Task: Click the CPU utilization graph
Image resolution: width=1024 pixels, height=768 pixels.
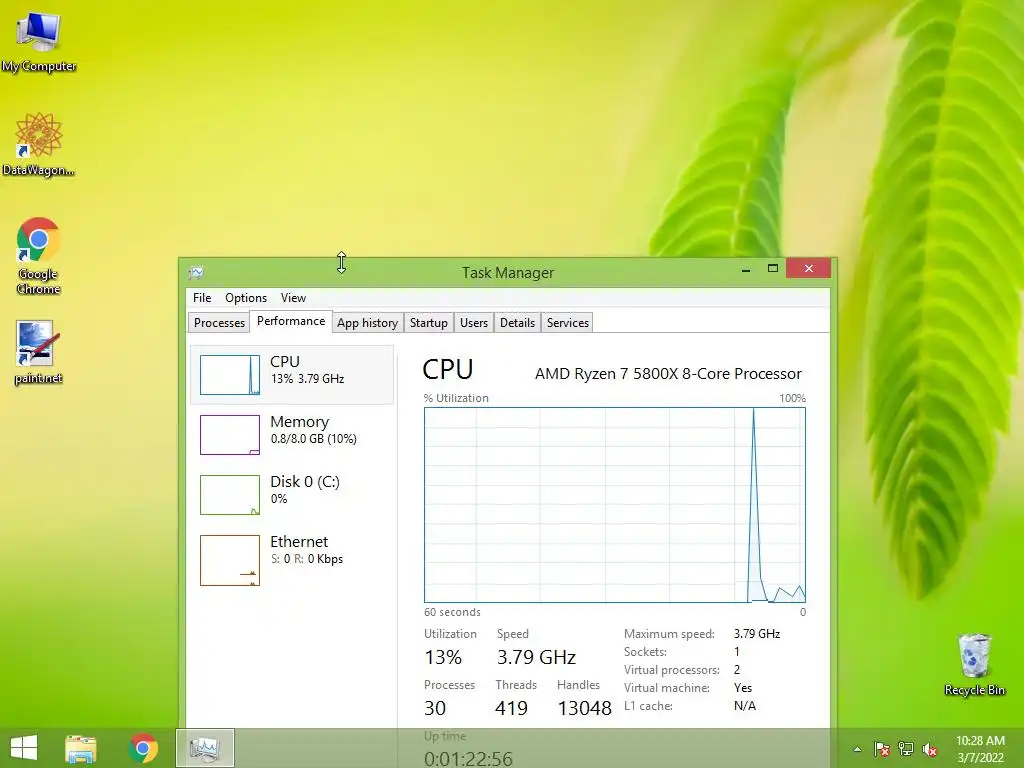Action: (615, 505)
